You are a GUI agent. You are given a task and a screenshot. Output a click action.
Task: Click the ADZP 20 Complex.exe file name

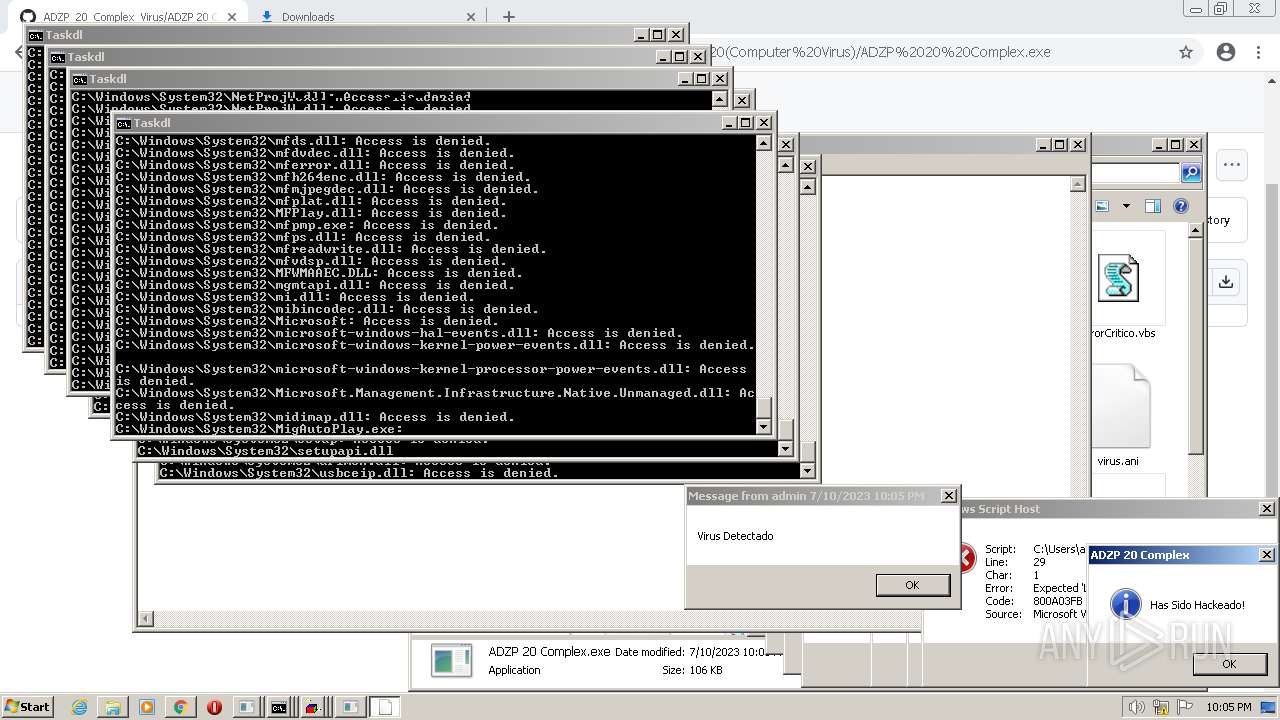click(x=549, y=652)
